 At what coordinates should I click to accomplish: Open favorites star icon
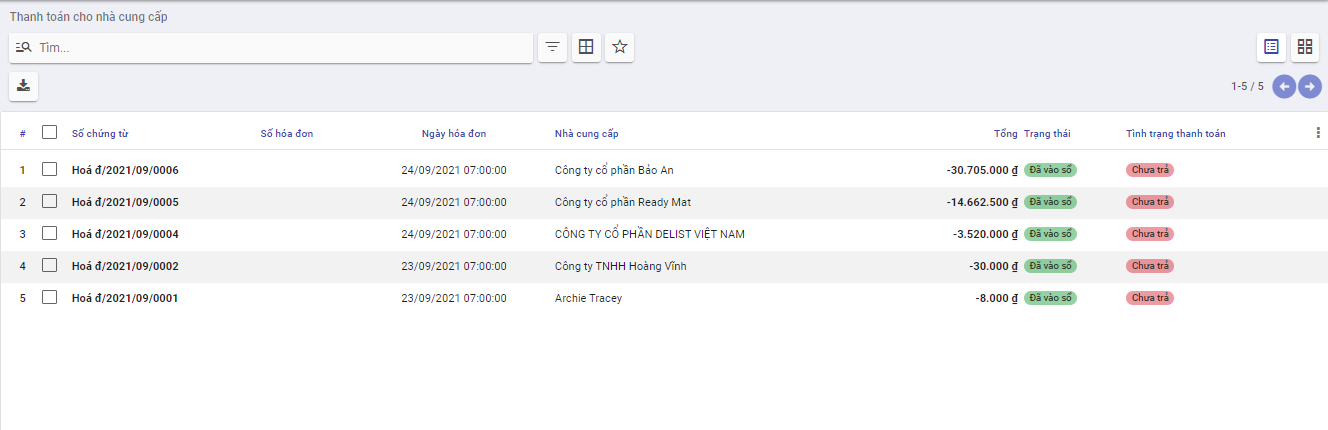620,47
